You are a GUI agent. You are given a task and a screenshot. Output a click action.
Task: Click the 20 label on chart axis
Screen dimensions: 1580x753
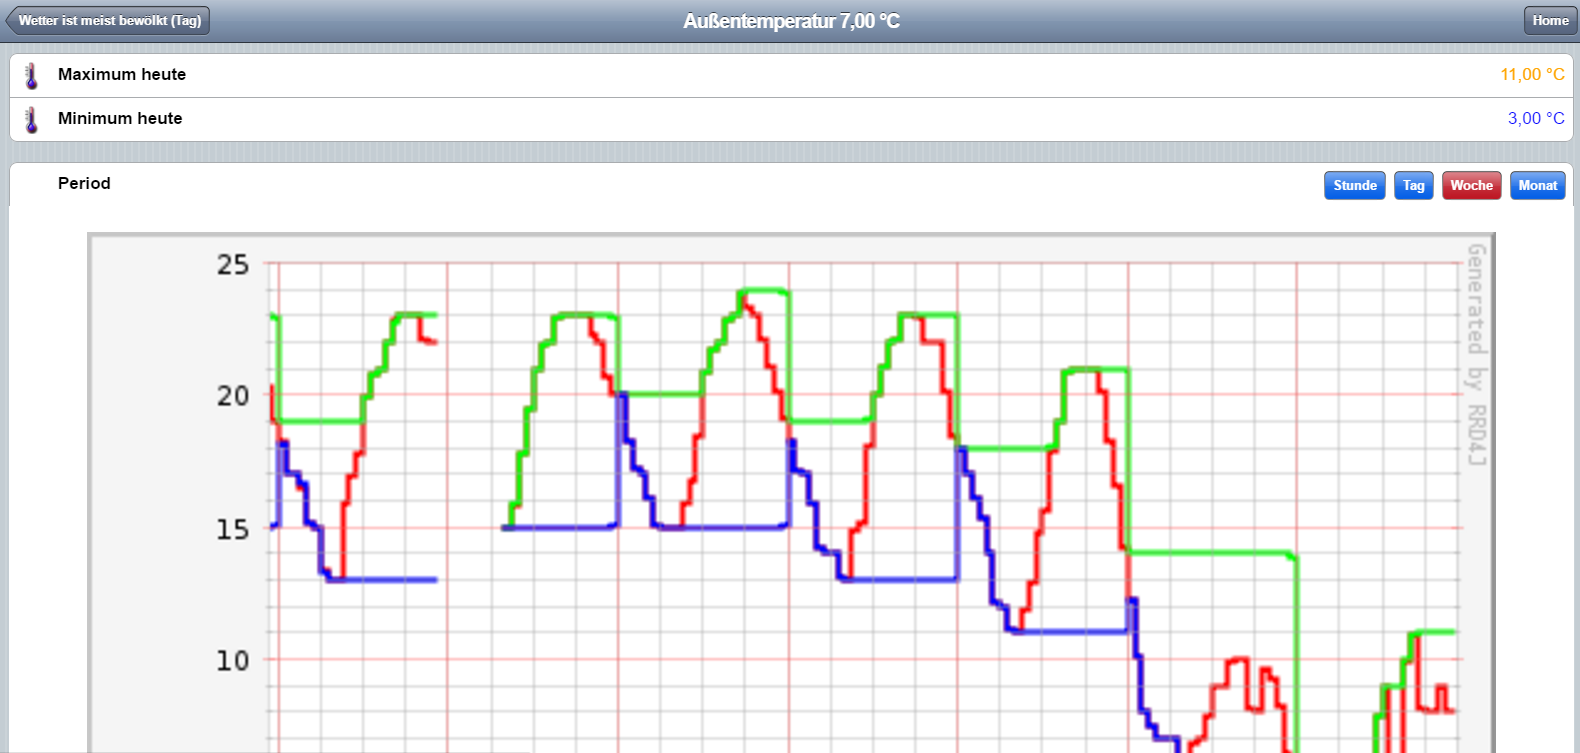(x=233, y=396)
